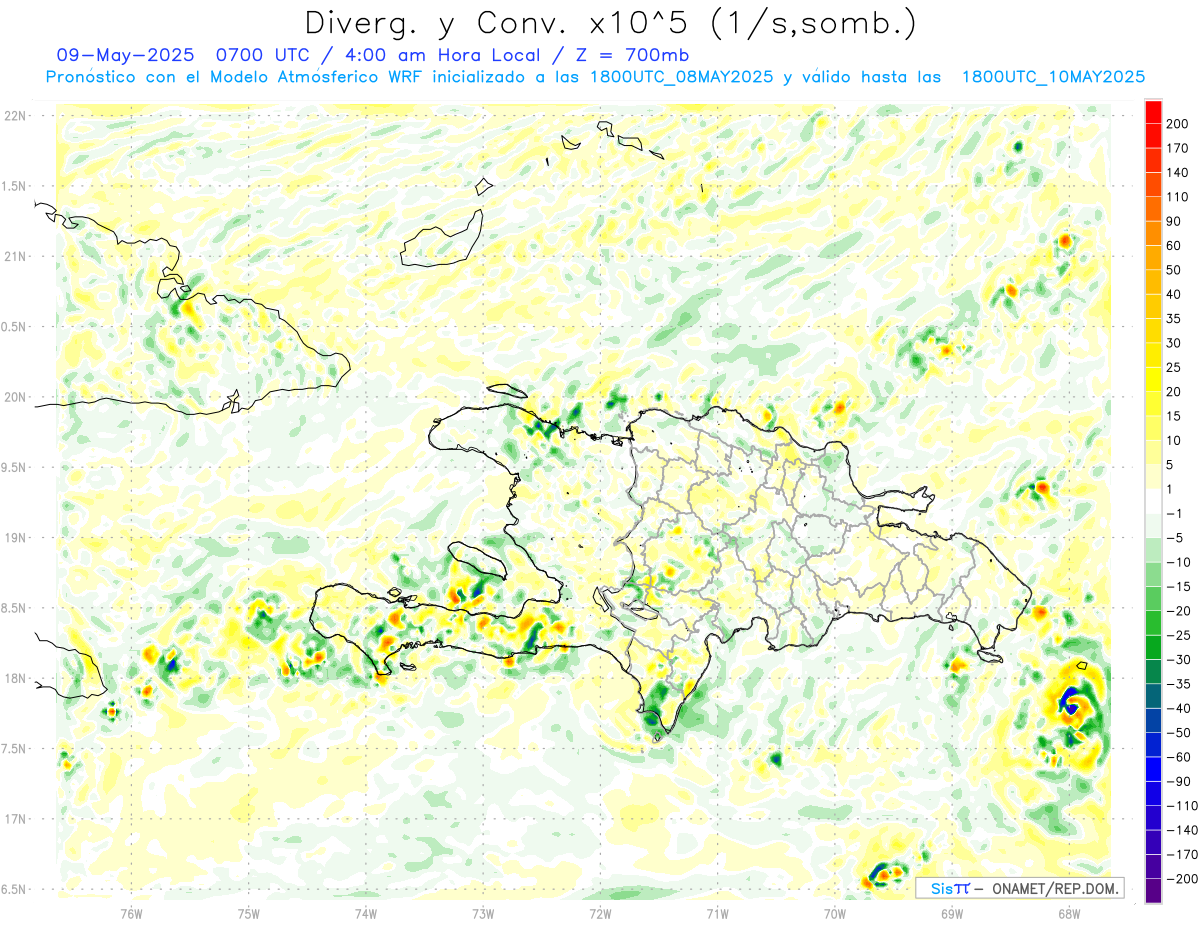Viewport: 1200px width, 927px height.
Task: Click the '-40' colorbar value
Action: (1178, 709)
